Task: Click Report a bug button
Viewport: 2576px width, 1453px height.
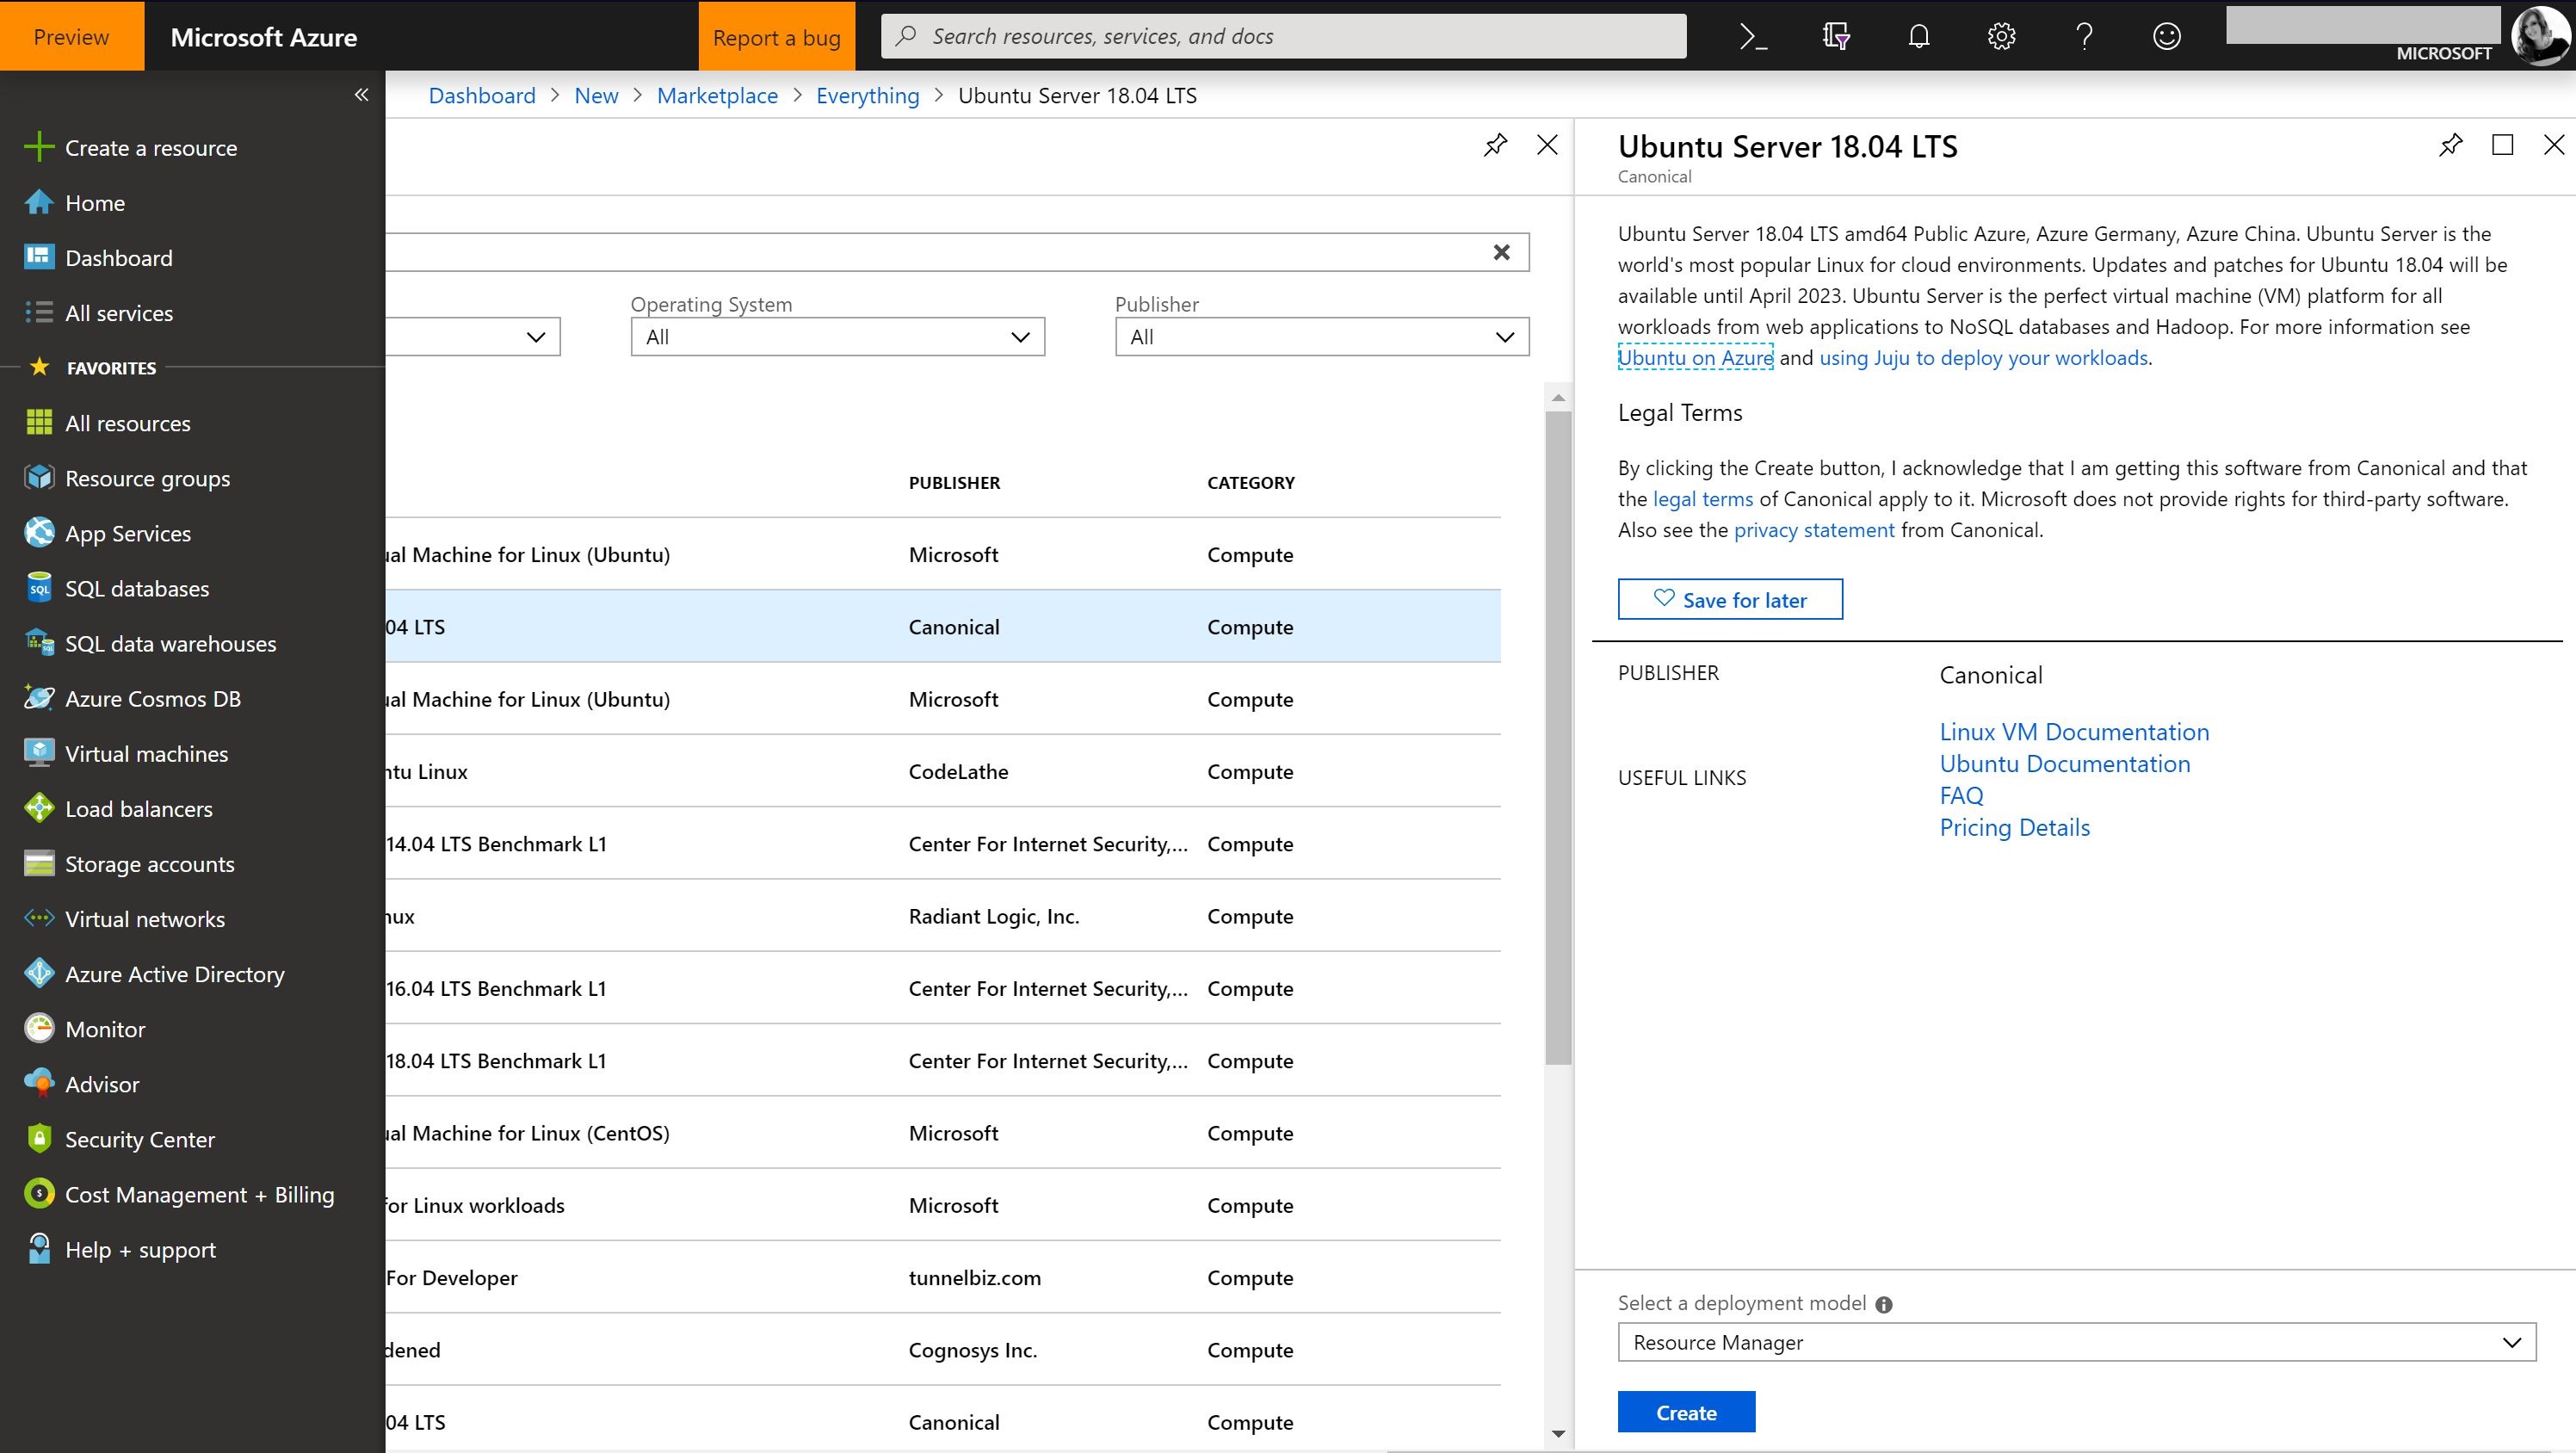Action: pos(776,36)
